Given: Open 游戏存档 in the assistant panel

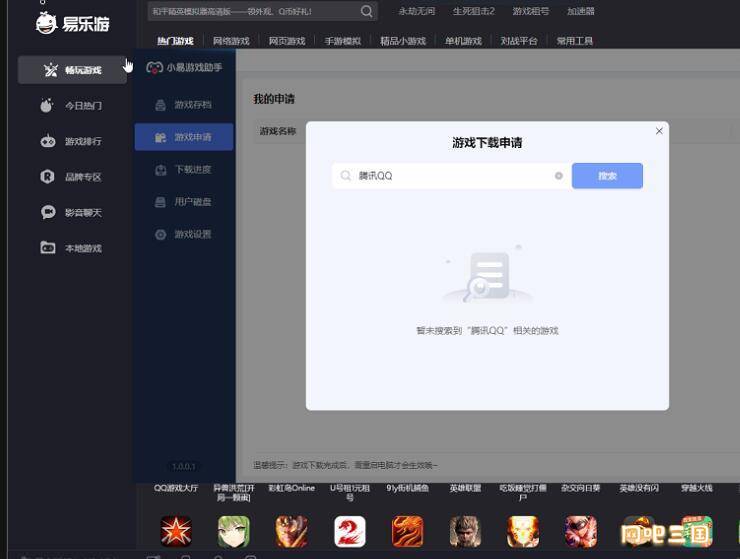Looking at the screenshot, I should tap(184, 105).
